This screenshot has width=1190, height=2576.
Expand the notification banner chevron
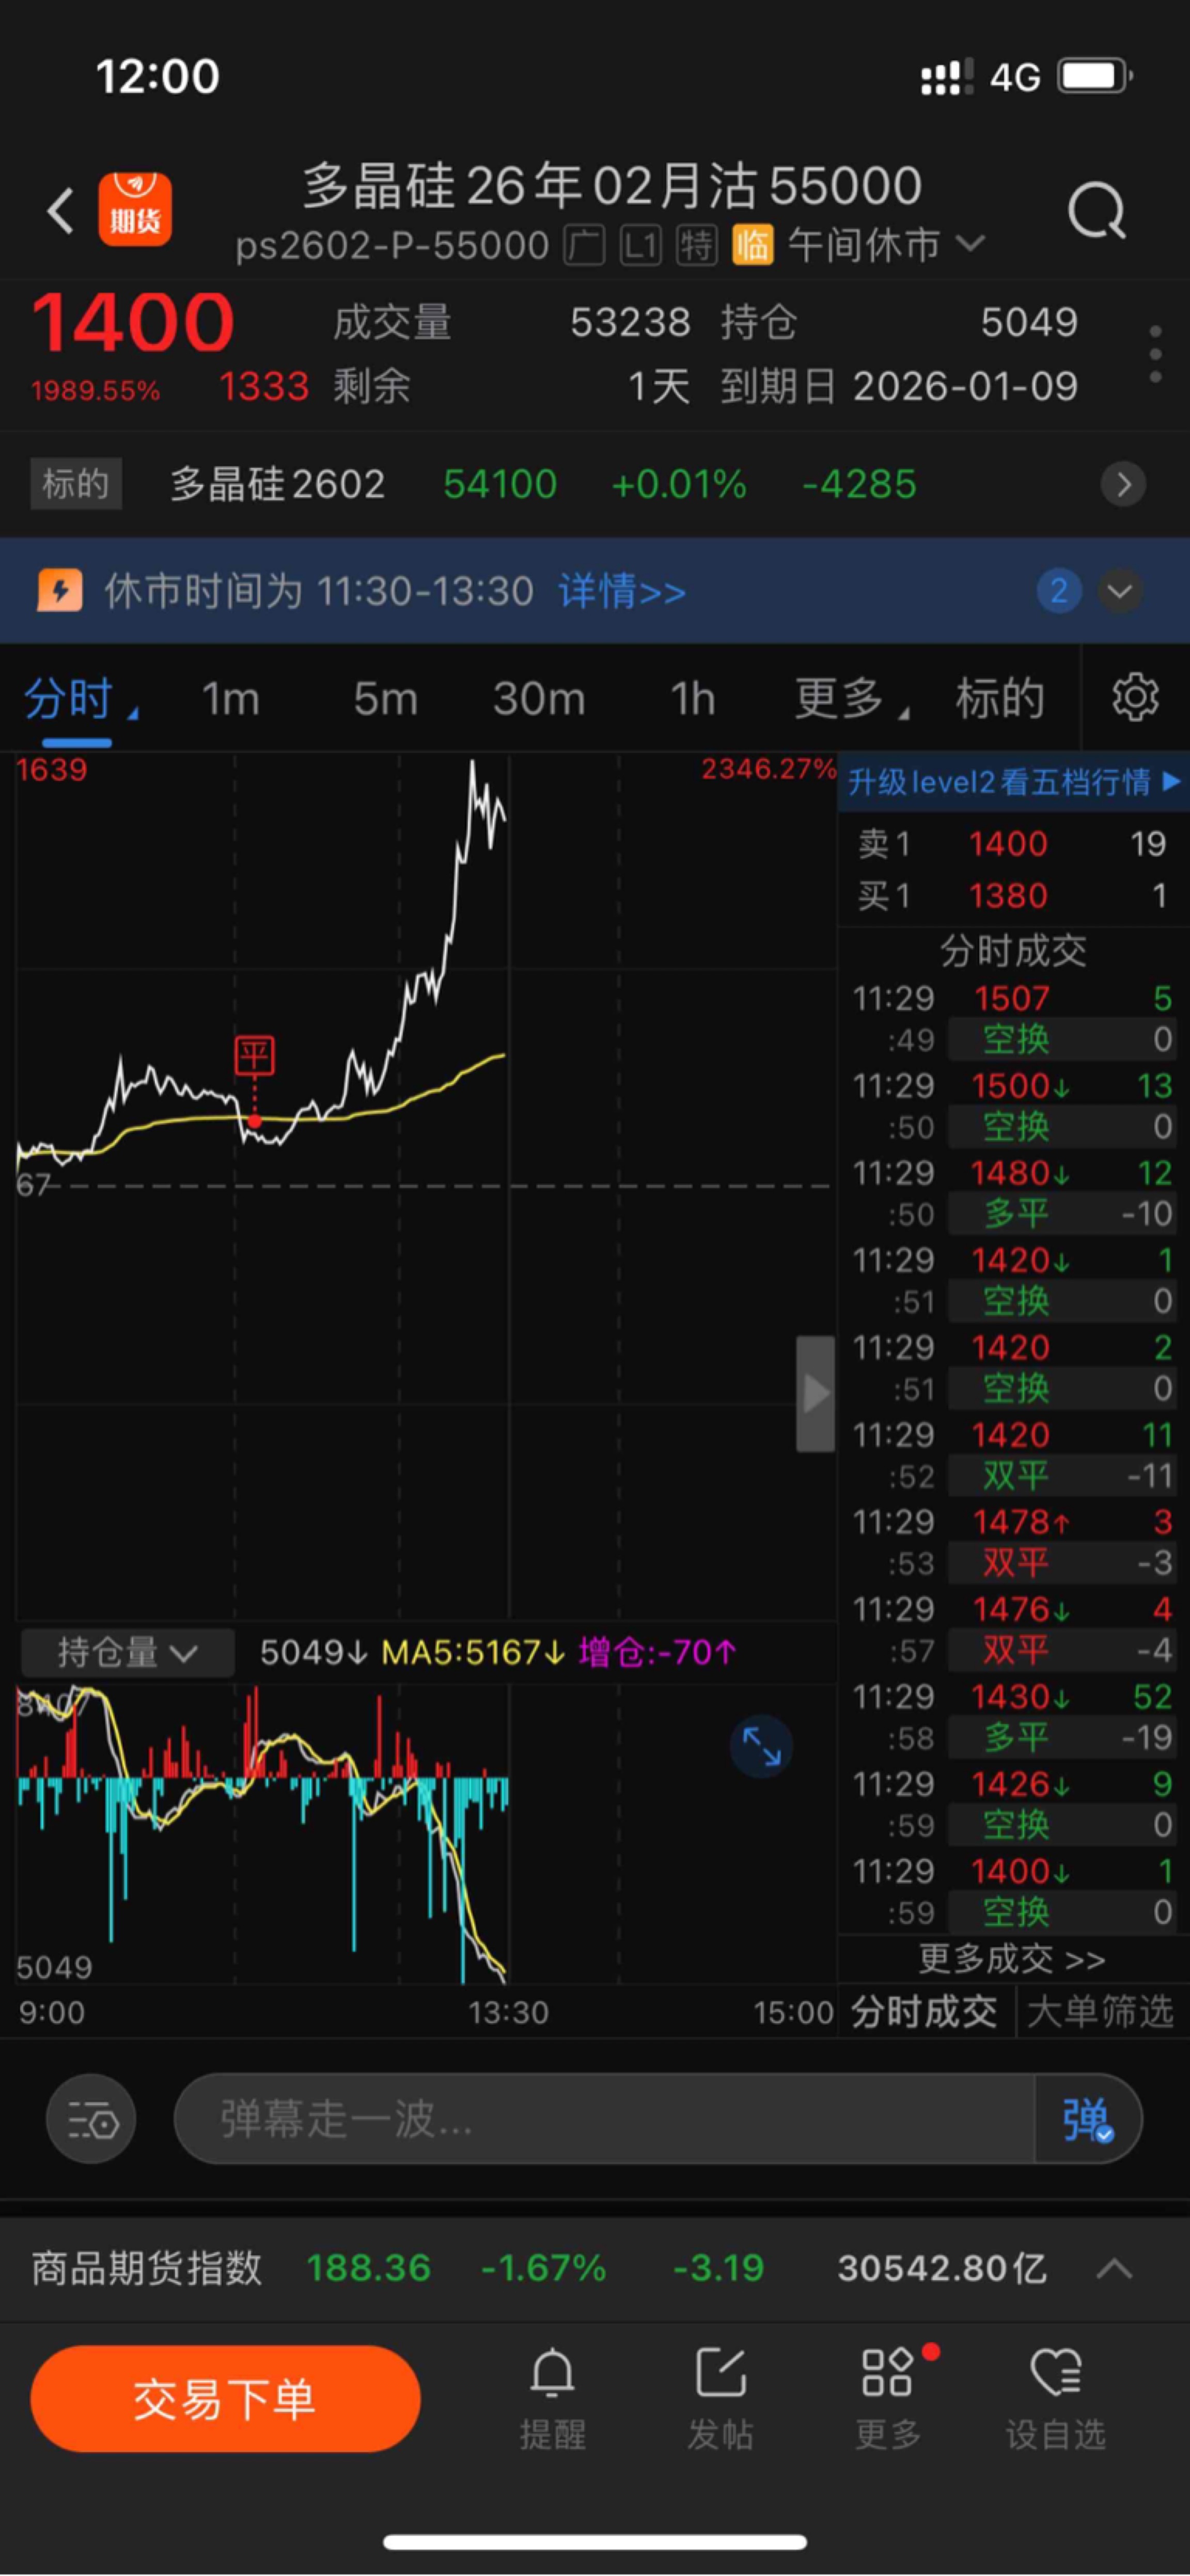pos(1120,591)
